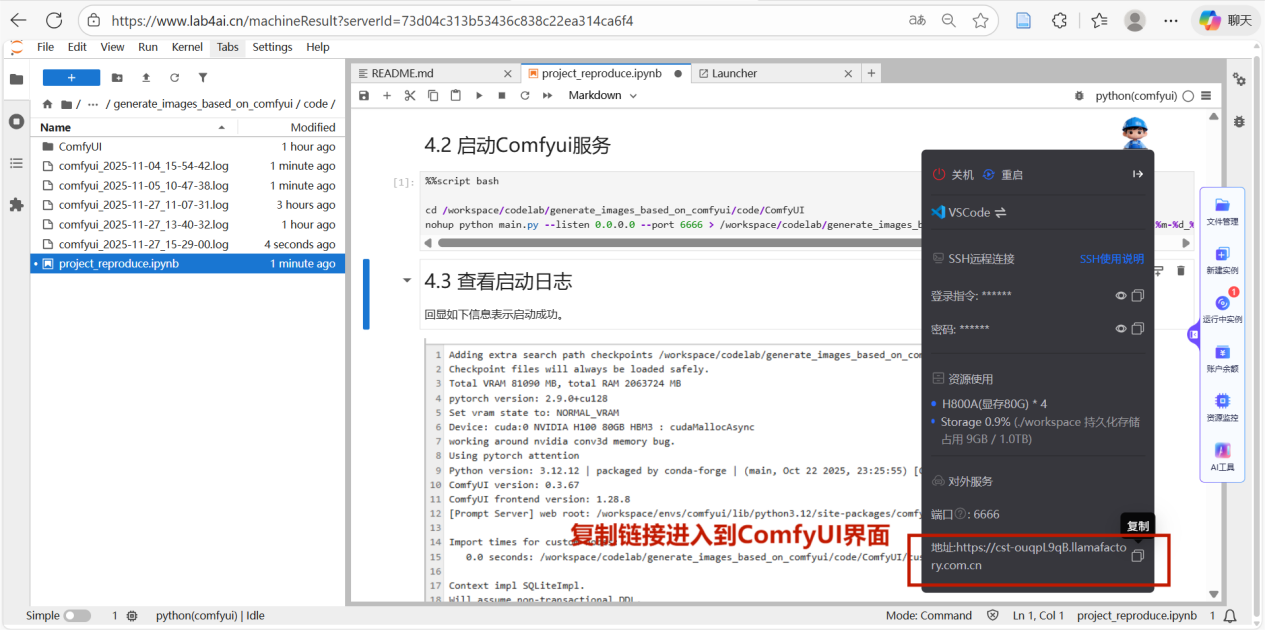
Task: Reveal the hidden SSH password
Action: point(1121,329)
